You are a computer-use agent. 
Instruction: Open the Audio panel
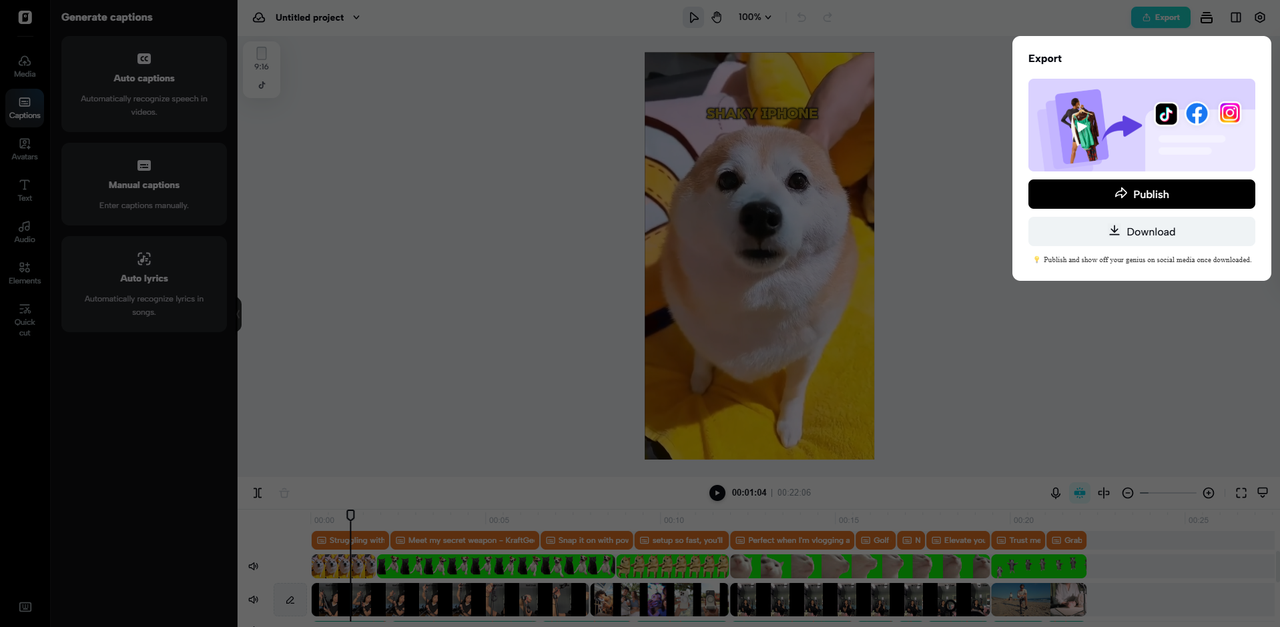pos(24,231)
